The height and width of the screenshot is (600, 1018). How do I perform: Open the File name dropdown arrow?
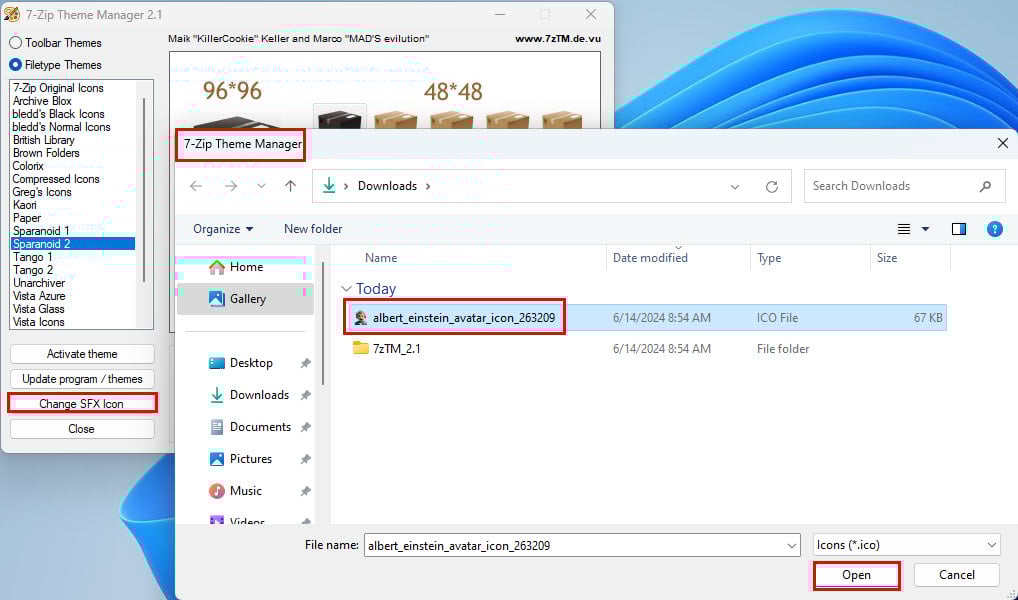791,546
